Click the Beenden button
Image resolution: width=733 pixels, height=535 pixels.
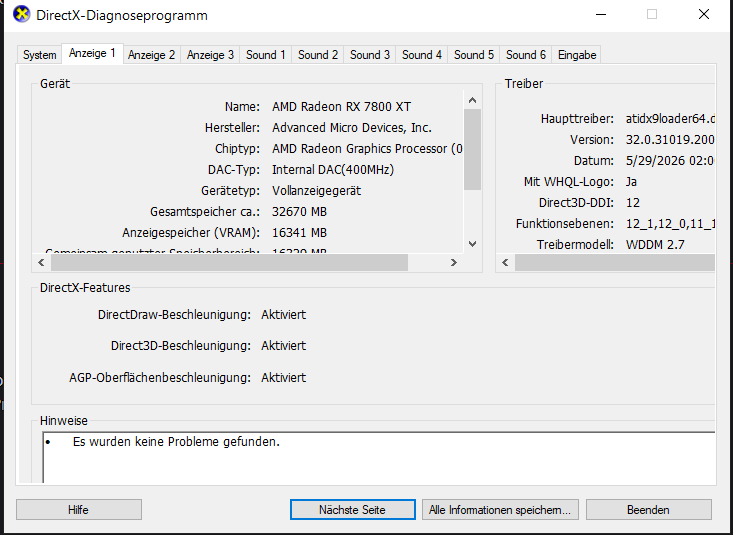tap(648, 509)
